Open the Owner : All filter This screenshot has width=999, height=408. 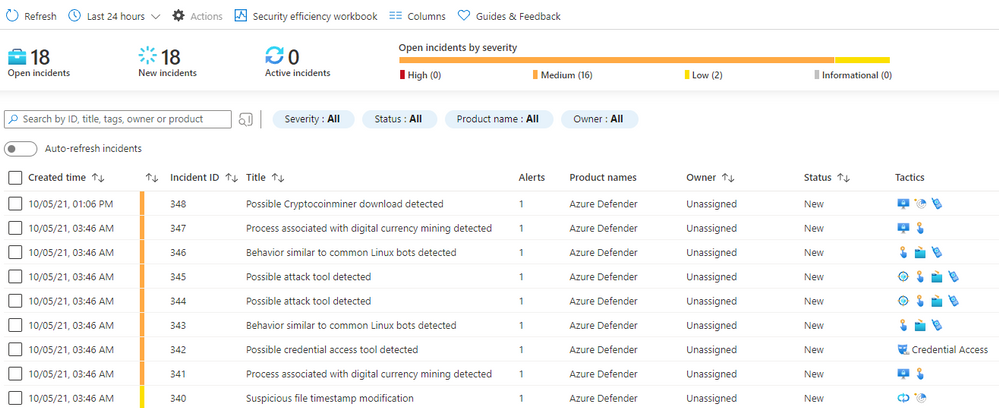600,119
